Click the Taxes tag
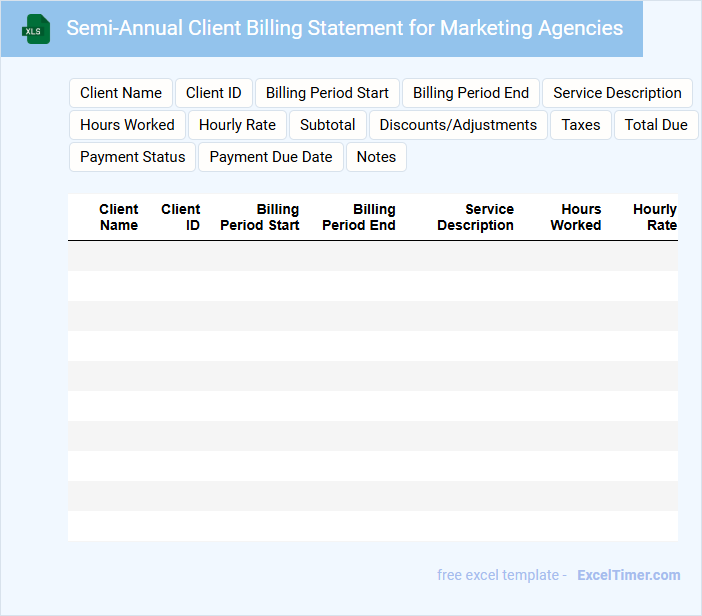Image resolution: width=702 pixels, height=616 pixels. point(581,125)
